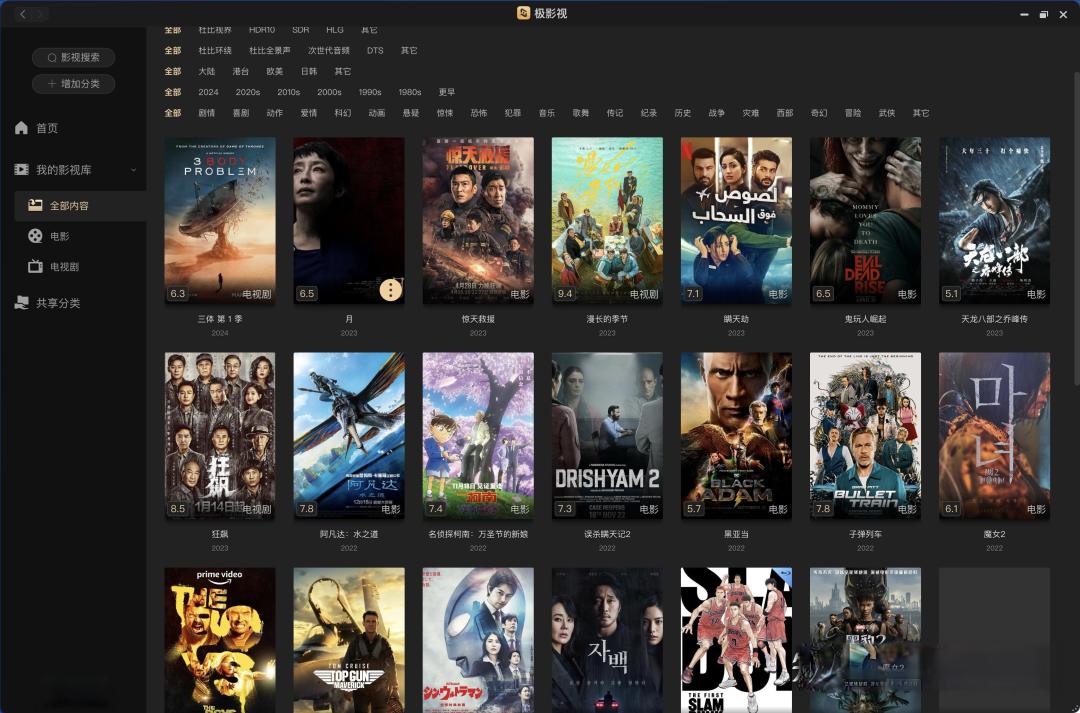Filter year by 2024
Image resolution: width=1080 pixels, height=713 pixels.
(x=208, y=92)
